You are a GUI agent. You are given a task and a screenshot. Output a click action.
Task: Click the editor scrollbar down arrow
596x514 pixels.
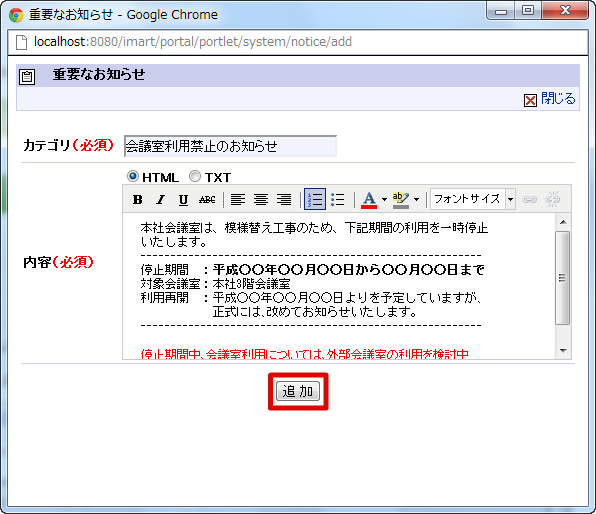coord(563,351)
